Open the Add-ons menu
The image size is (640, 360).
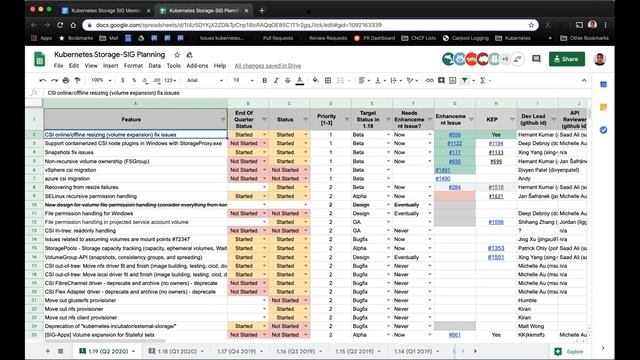coord(197,66)
